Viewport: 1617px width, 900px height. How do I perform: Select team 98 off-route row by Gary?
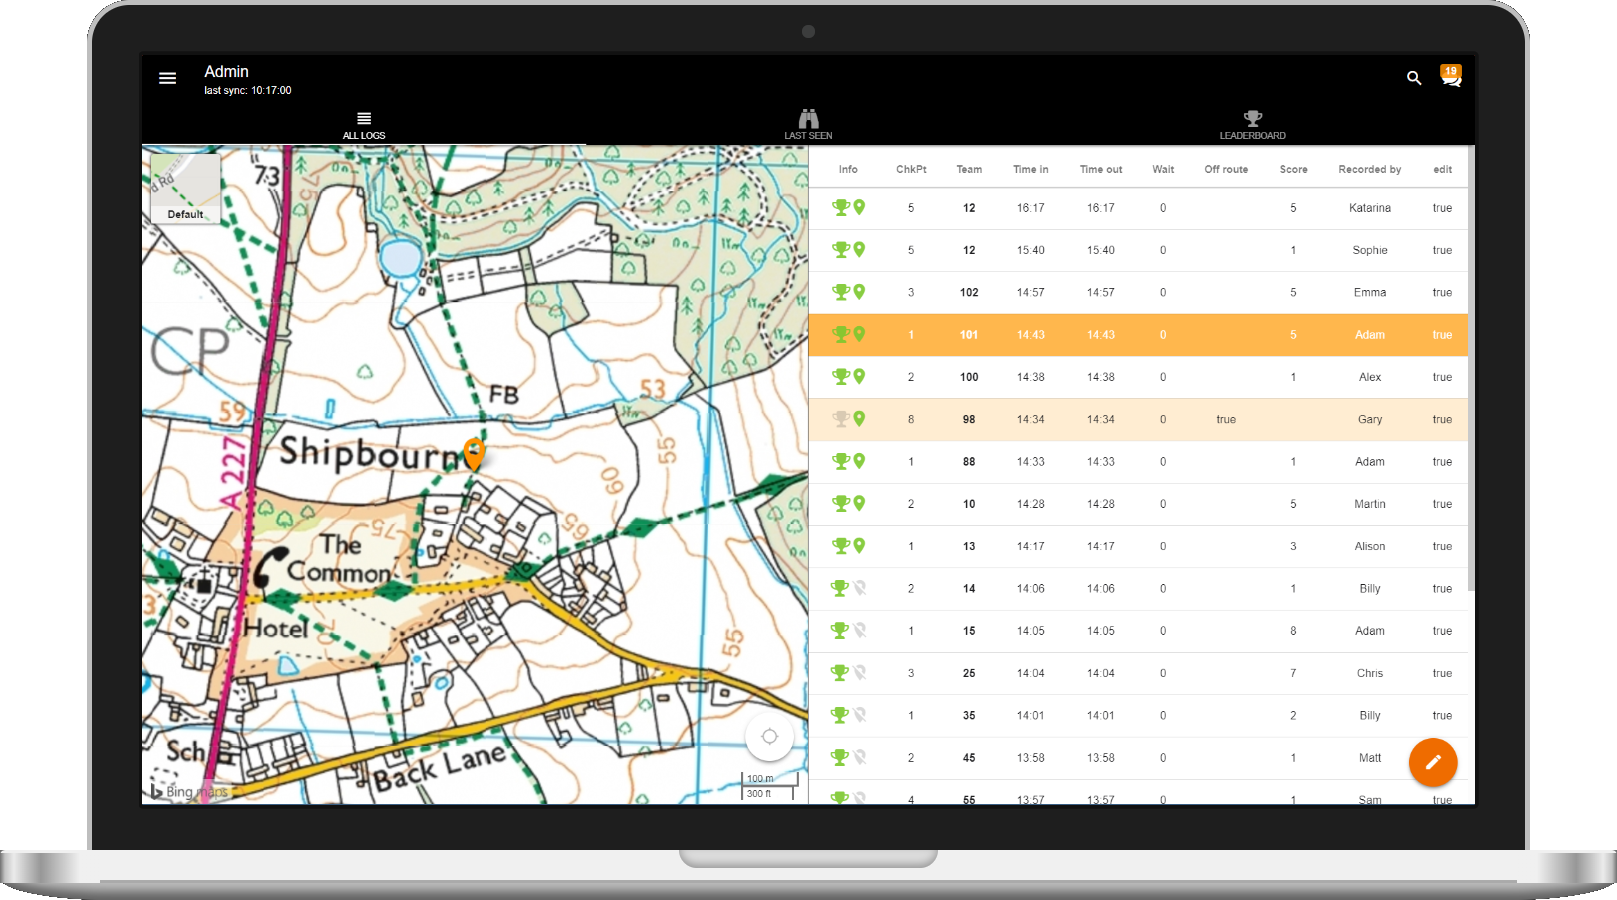tap(1138, 420)
